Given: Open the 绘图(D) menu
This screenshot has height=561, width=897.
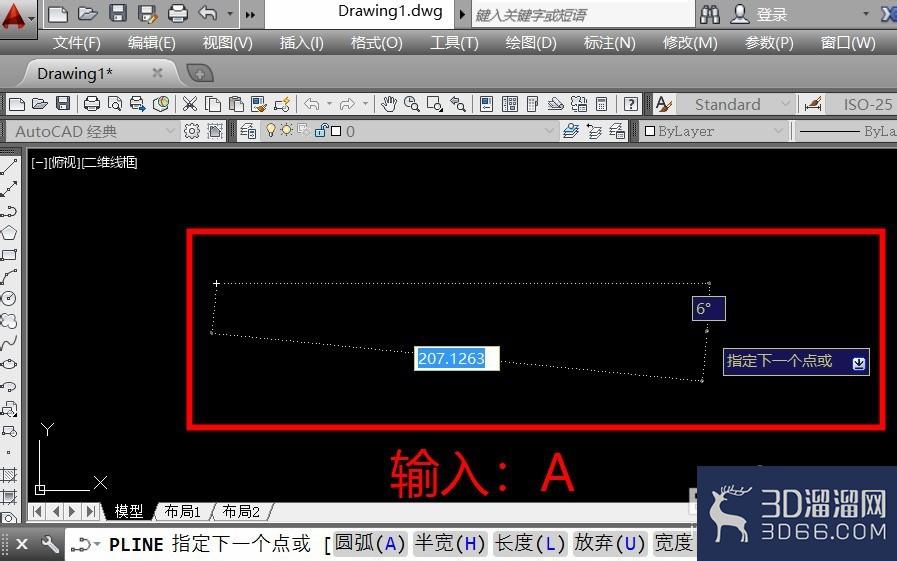Looking at the screenshot, I should pyautogui.click(x=530, y=43).
